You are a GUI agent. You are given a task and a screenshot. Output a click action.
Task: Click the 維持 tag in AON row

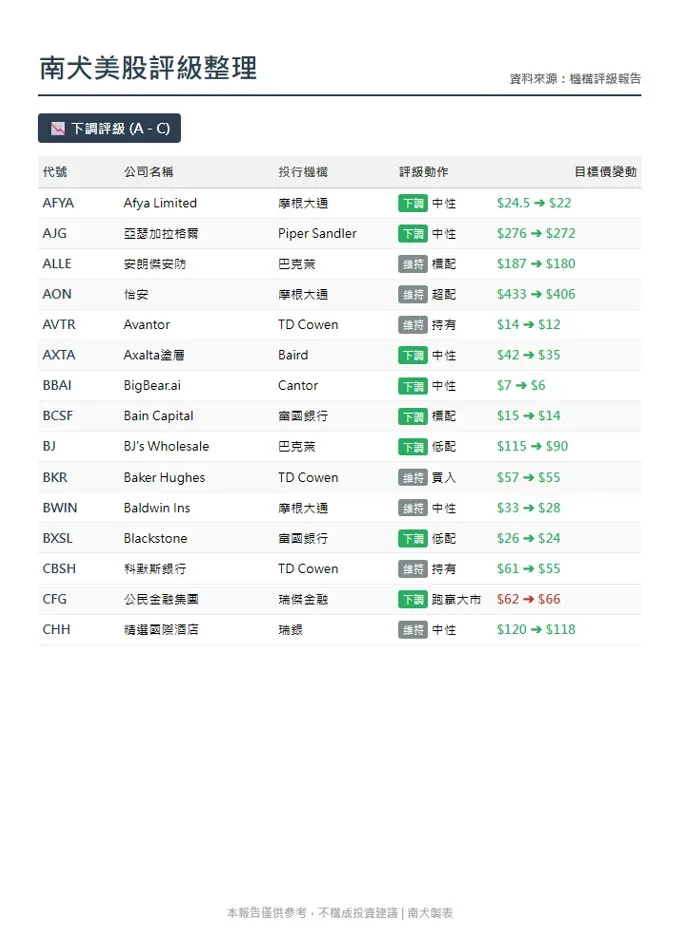[413, 295]
